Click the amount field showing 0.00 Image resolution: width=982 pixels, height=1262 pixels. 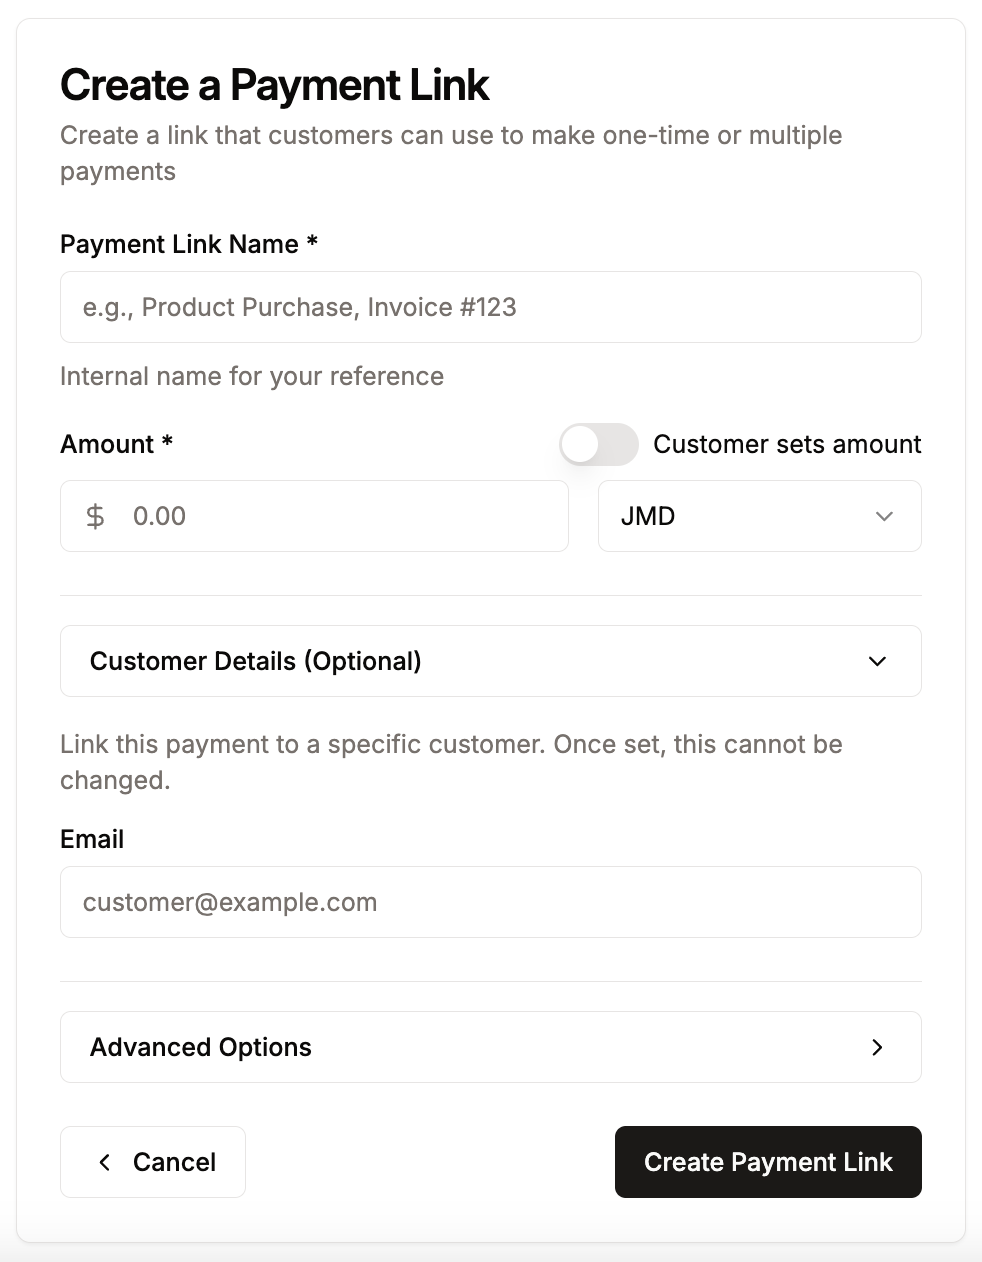pyautogui.click(x=314, y=516)
